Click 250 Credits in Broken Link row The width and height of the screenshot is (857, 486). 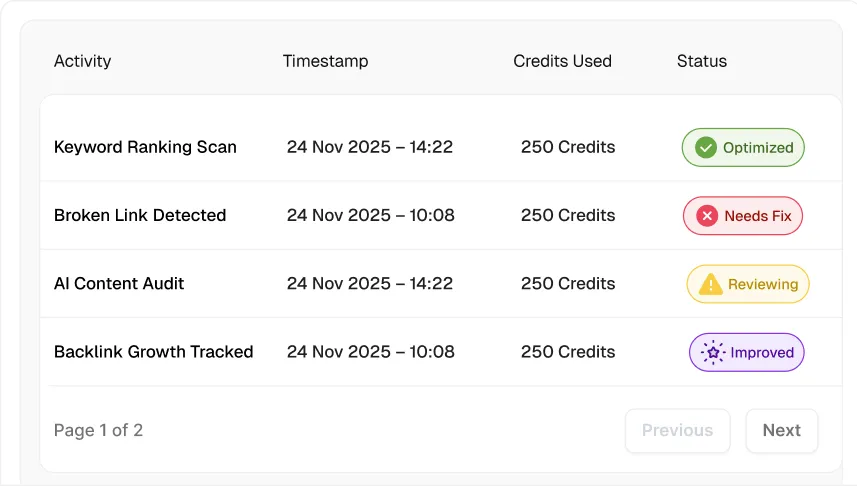568,215
